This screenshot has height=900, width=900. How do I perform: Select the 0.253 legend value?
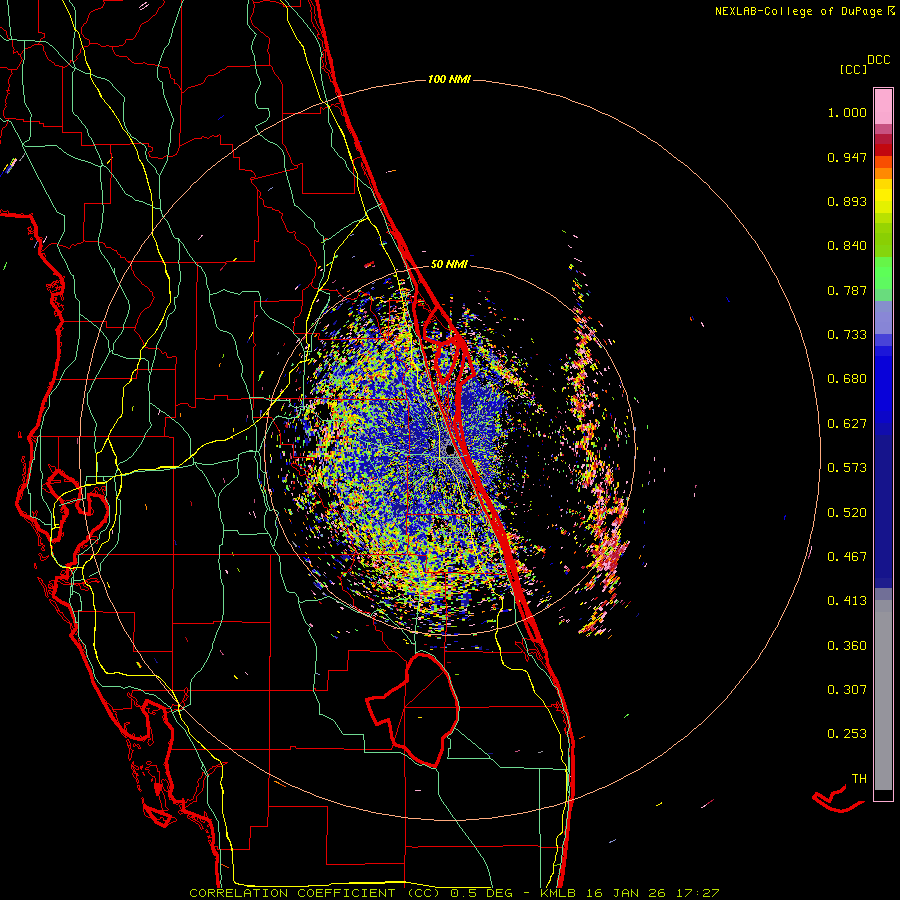coord(847,734)
